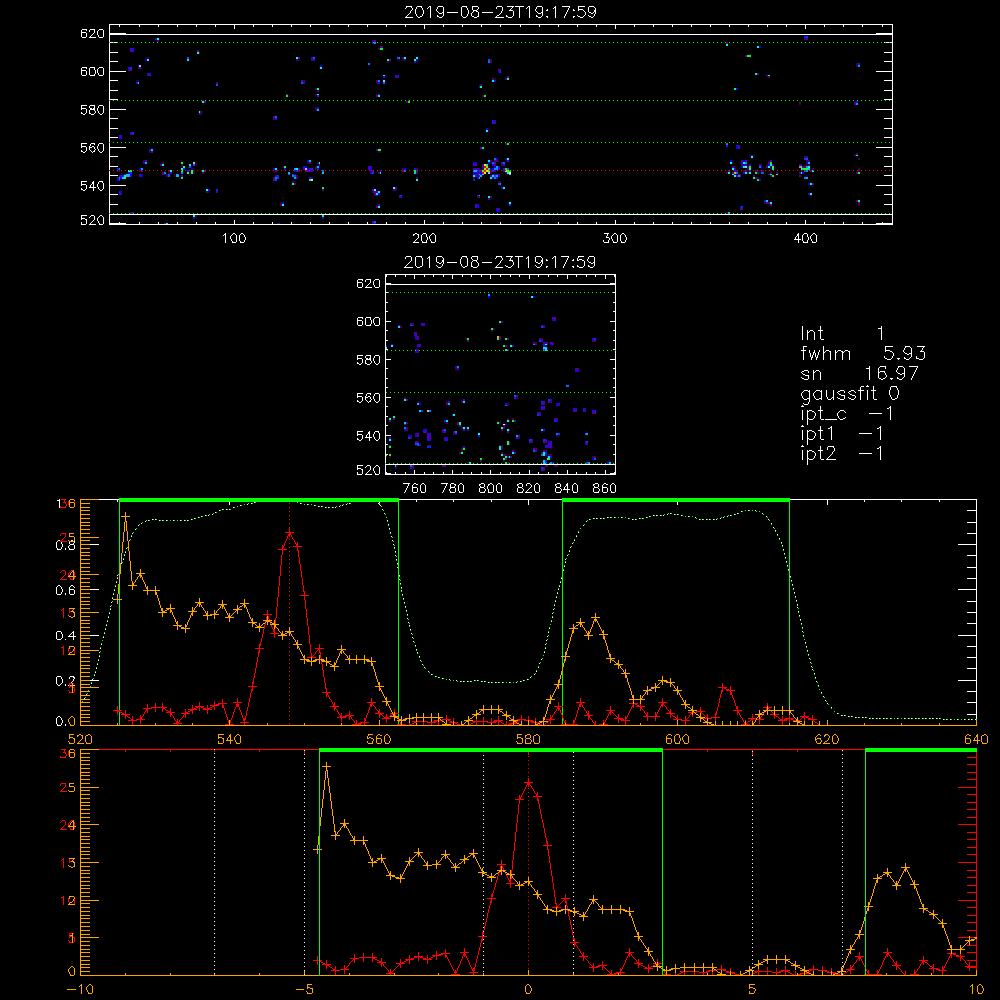The height and width of the screenshot is (1000, 1000).
Task: Click x-axis label 400 of the wide image panel
Action: [x=805, y=238]
